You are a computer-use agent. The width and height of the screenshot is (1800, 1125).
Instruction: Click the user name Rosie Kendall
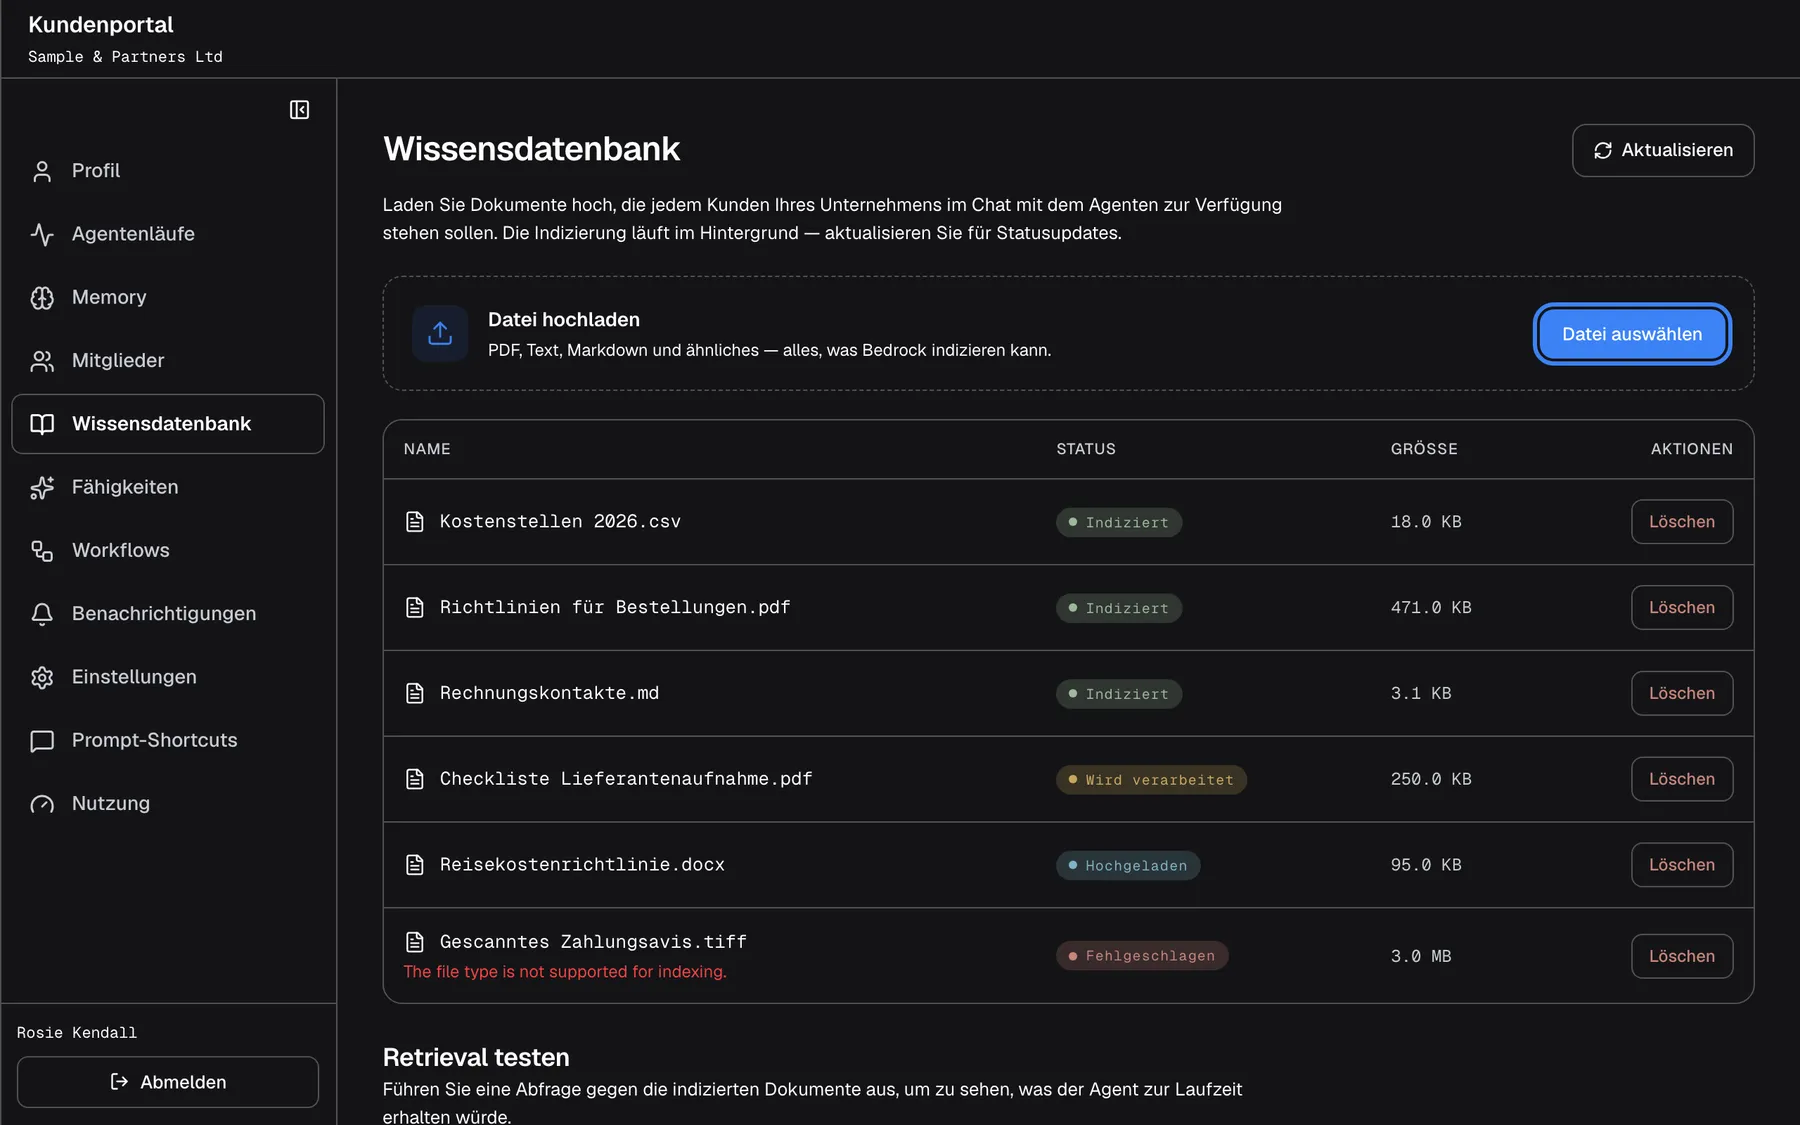point(77,1033)
